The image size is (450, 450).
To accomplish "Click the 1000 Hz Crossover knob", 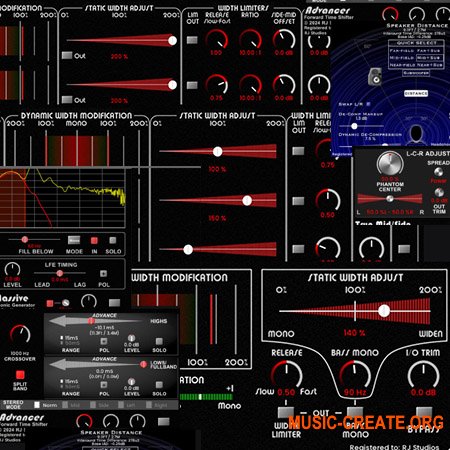I will coord(20,335).
